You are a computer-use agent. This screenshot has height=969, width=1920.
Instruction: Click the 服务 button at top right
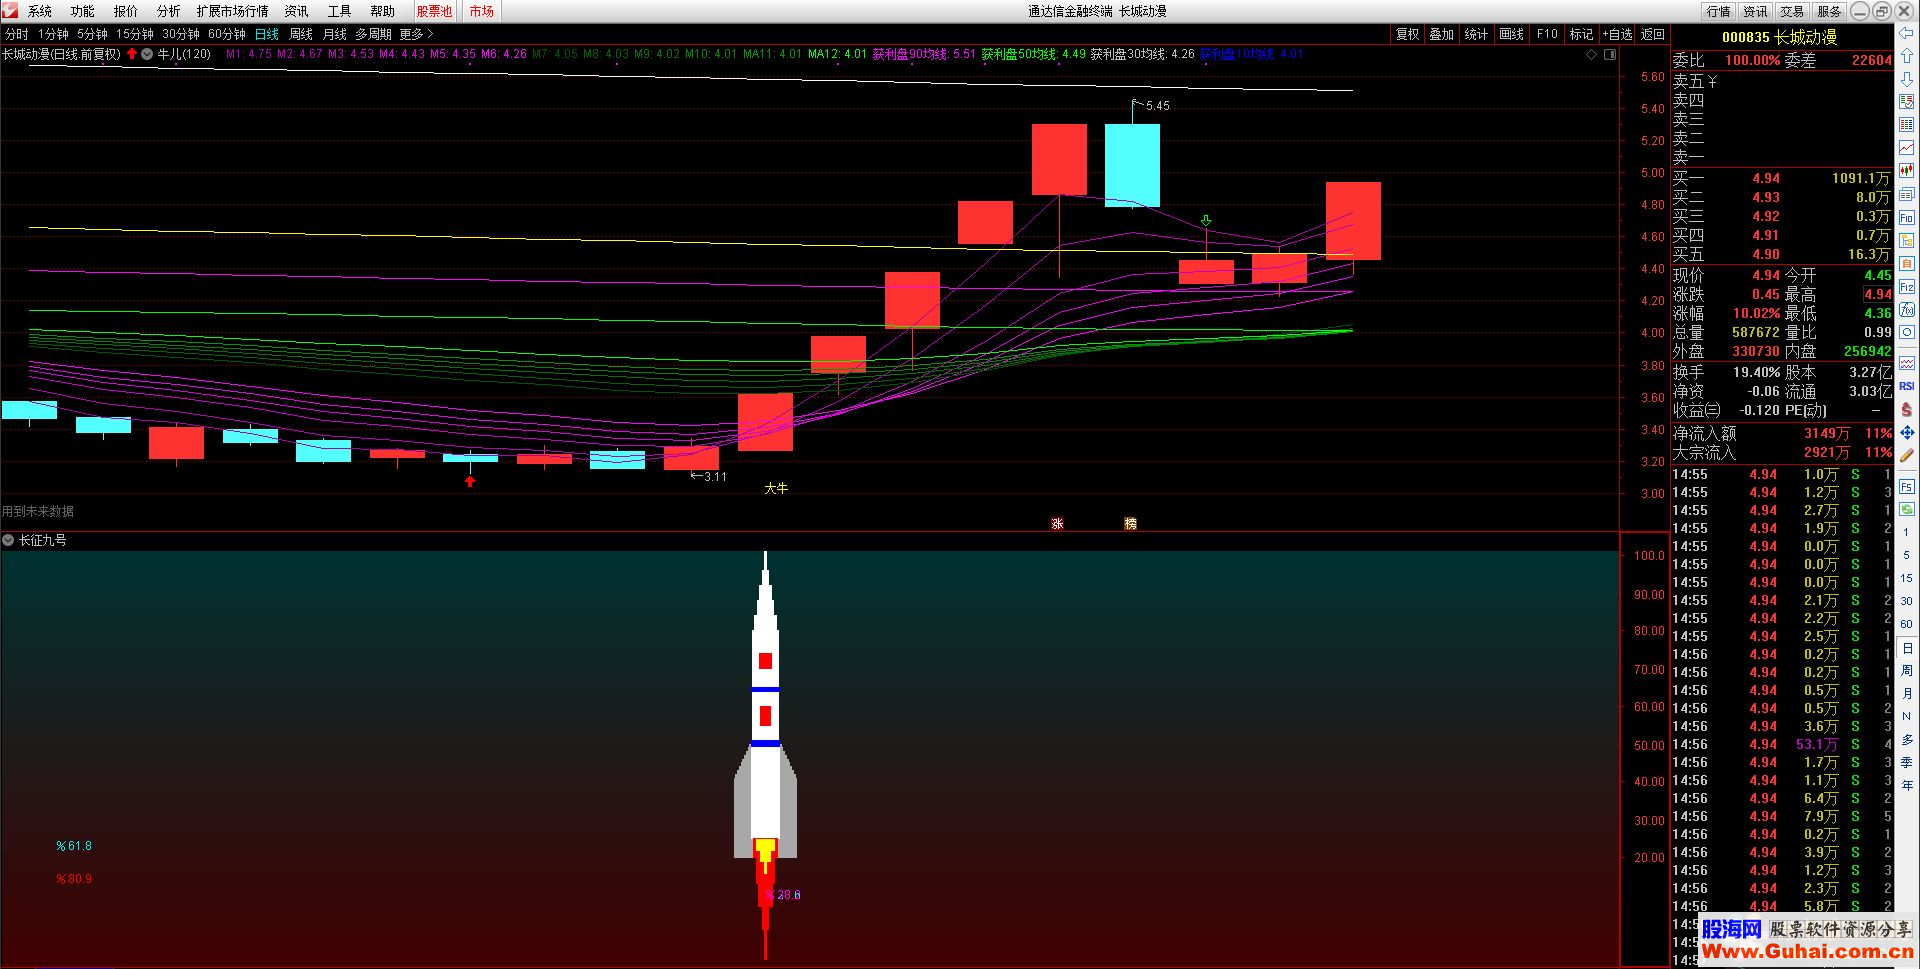(x=1830, y=11)
